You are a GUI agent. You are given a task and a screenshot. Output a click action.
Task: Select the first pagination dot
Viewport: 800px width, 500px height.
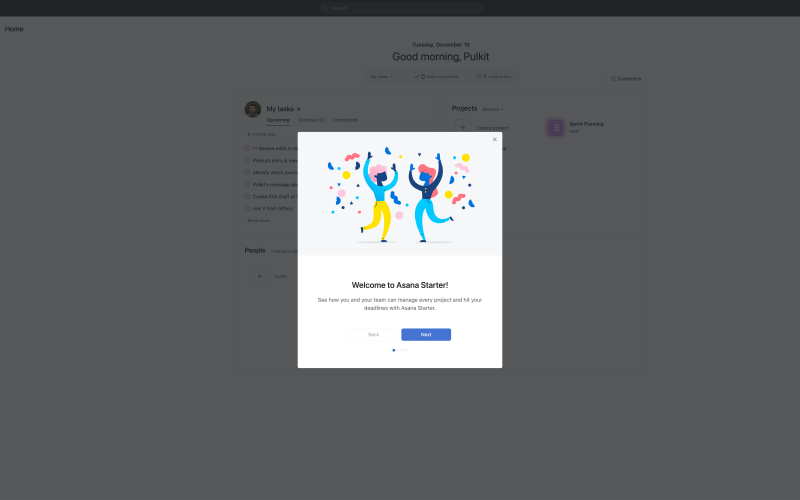(x=393, y=351)
